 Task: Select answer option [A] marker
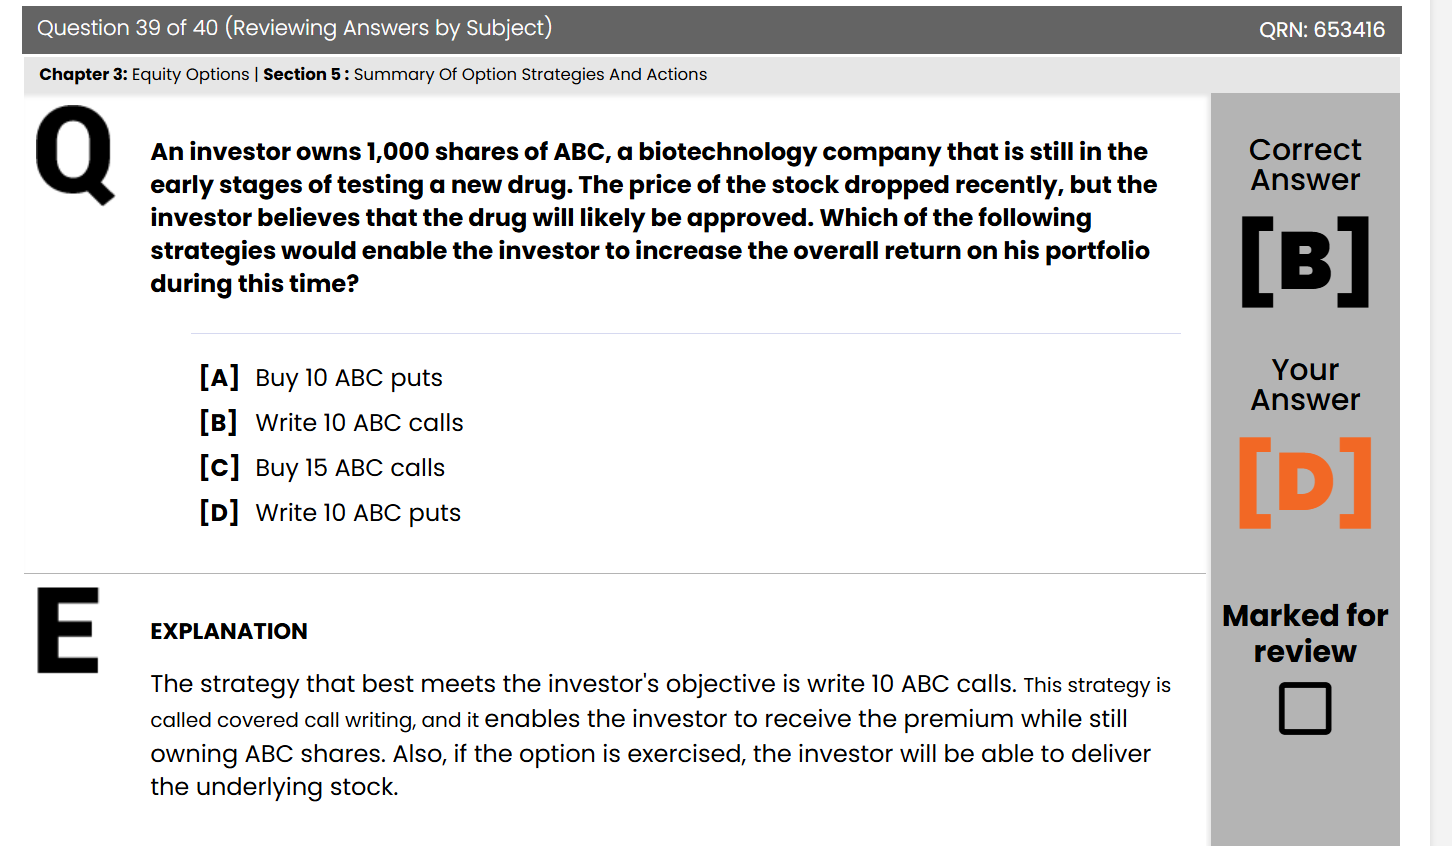pos(219,377)
